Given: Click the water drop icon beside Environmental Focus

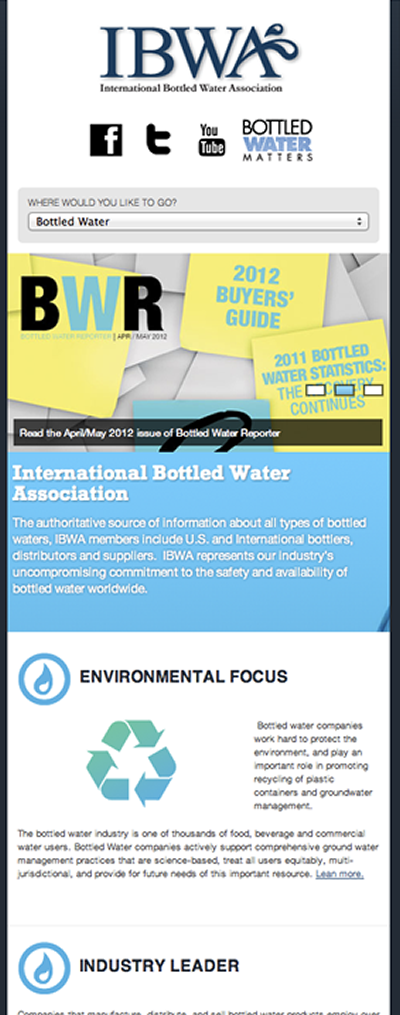Looking at the screenshot, I should (x=44, y=678).
